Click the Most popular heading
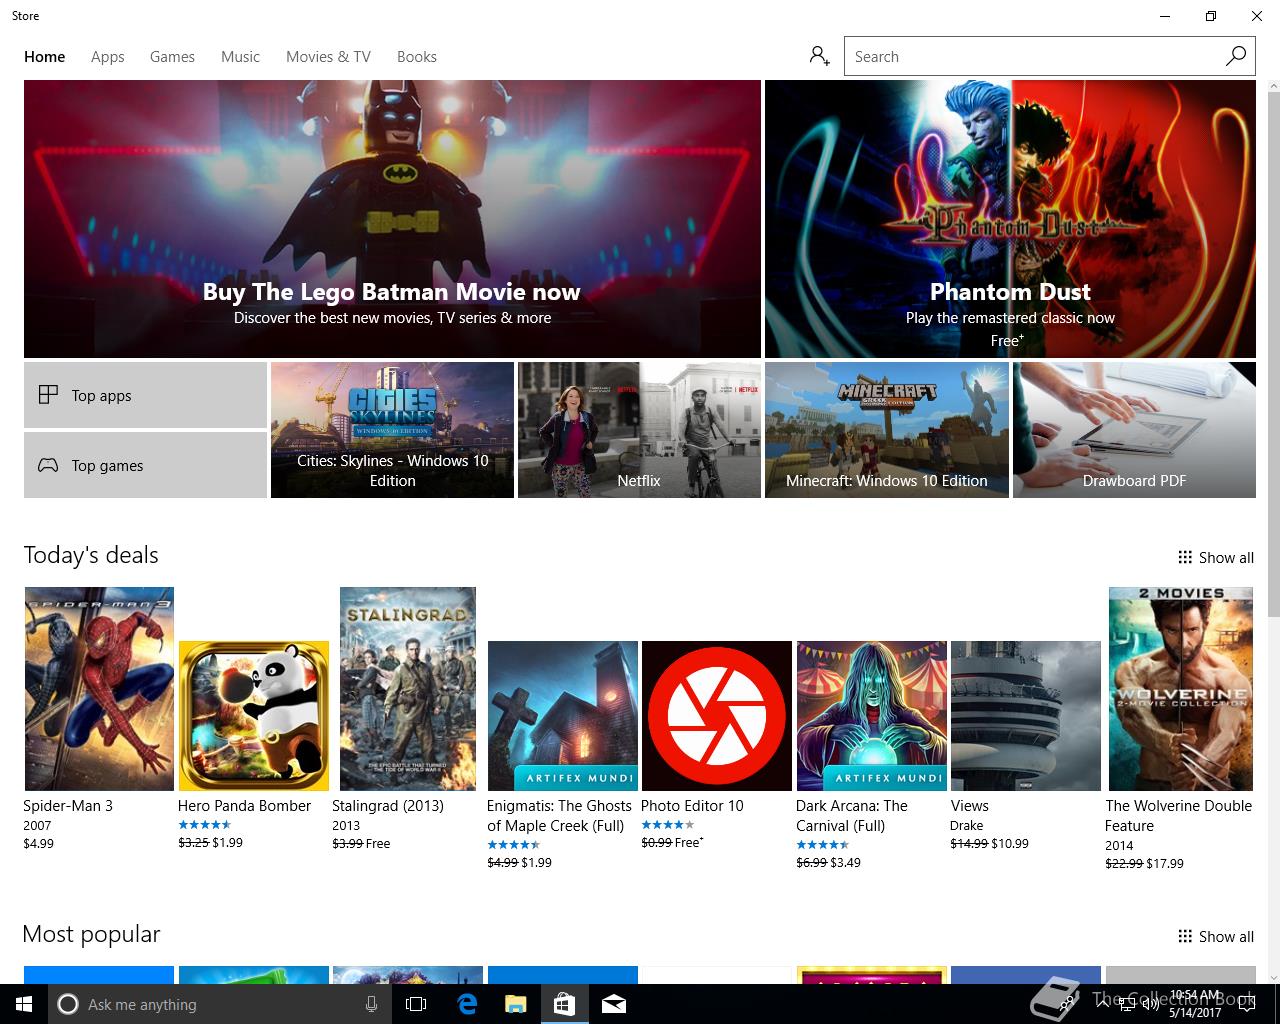The image size is (1280, 1024). pyautogui.click(x=91, y=934)
